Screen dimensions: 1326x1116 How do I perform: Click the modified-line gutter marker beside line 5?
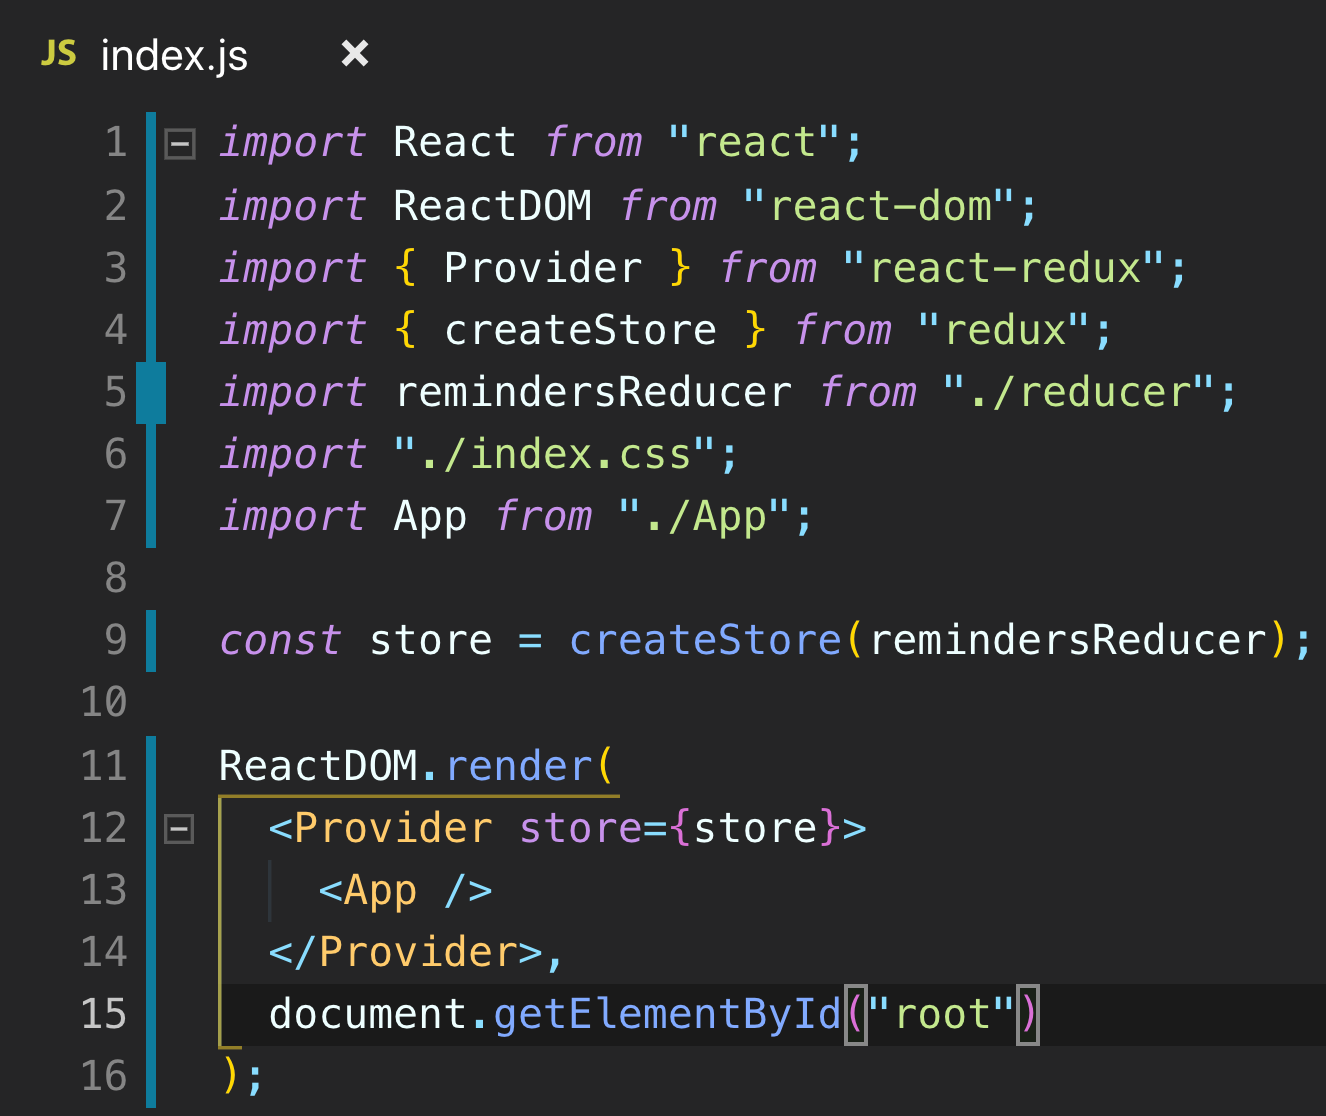tap(150, 392)
